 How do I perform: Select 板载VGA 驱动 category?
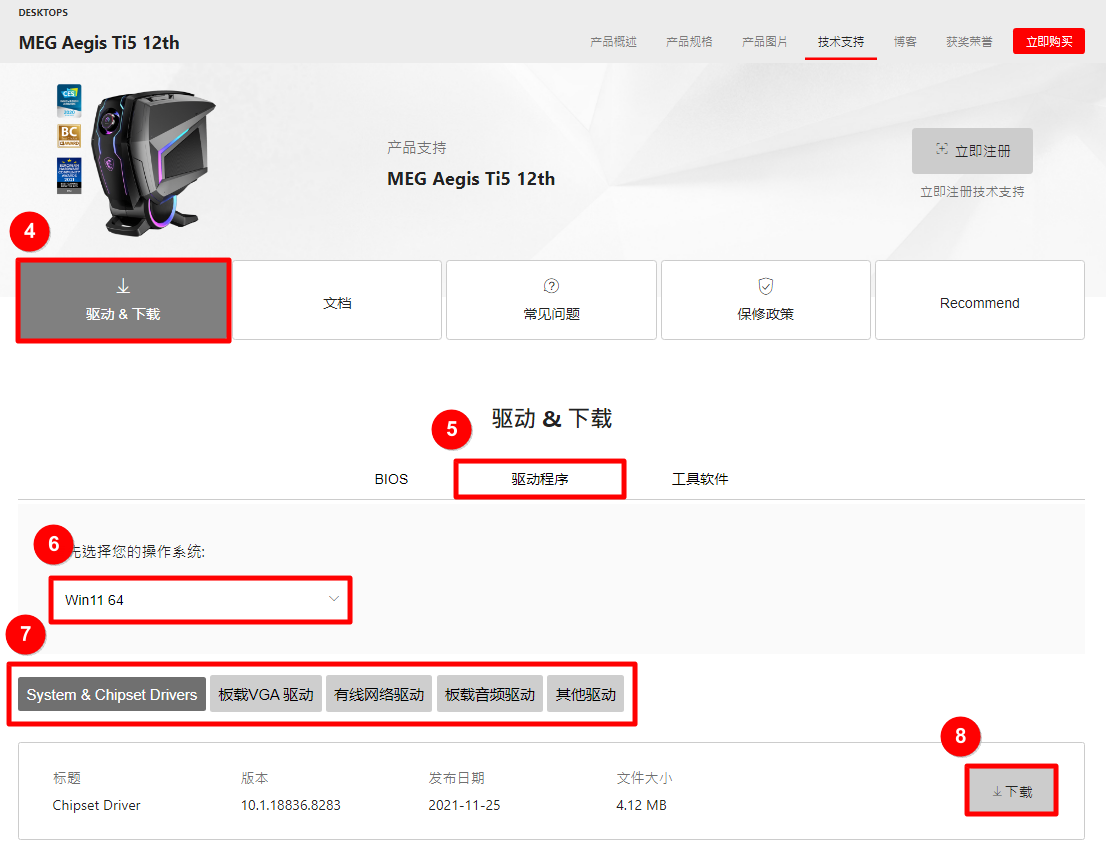(x=266, y=694)
